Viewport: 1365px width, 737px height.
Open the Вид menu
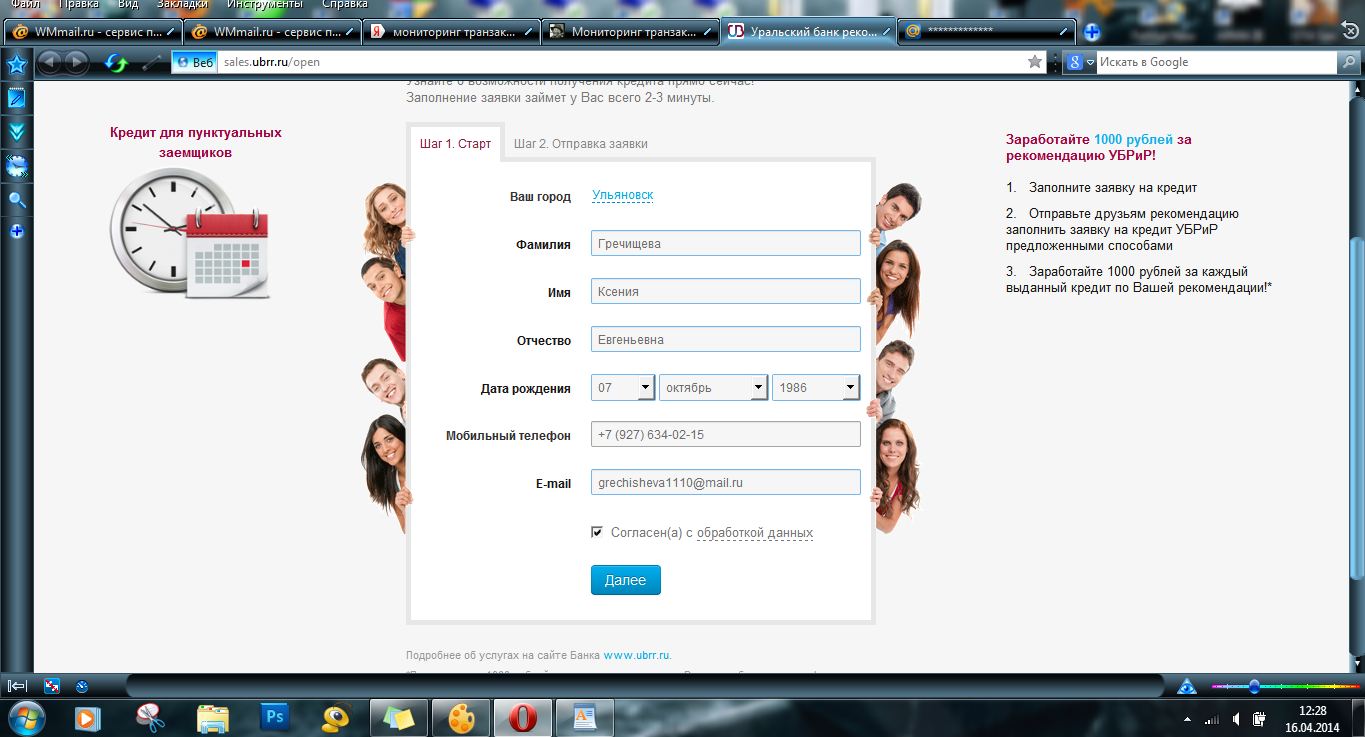click(127, 4)
